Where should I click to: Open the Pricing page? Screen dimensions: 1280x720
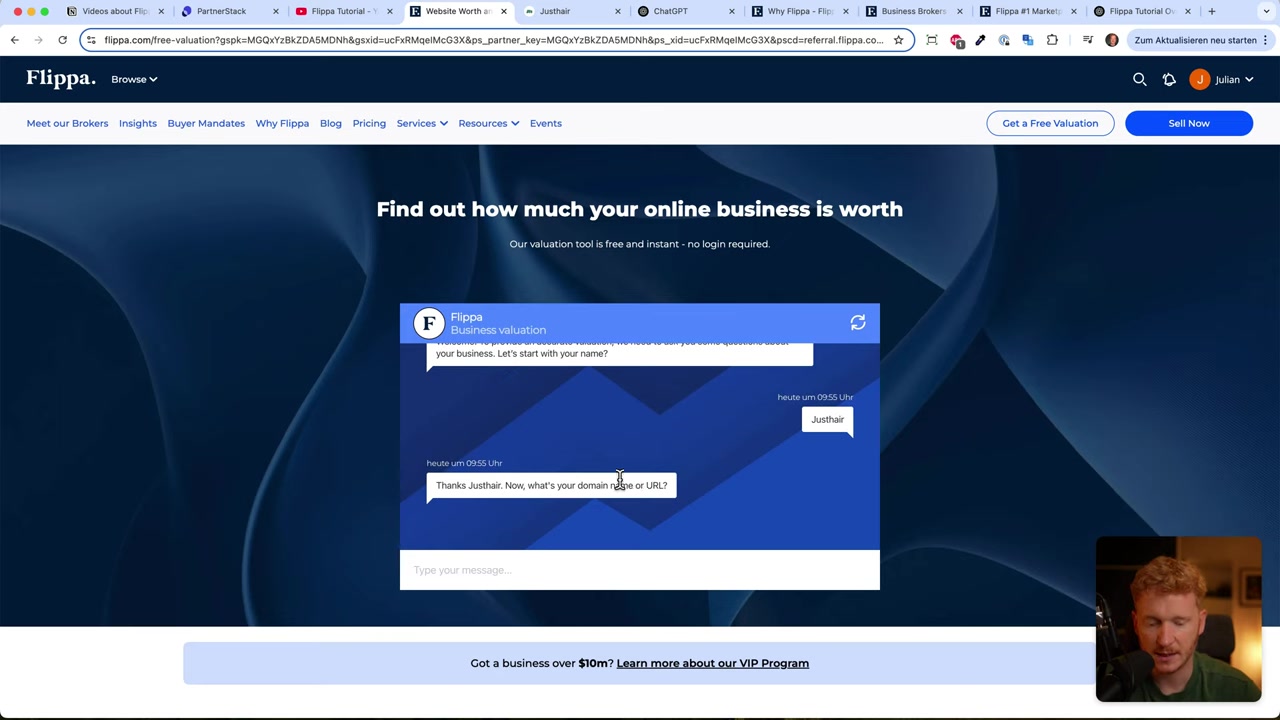(369, 123)
